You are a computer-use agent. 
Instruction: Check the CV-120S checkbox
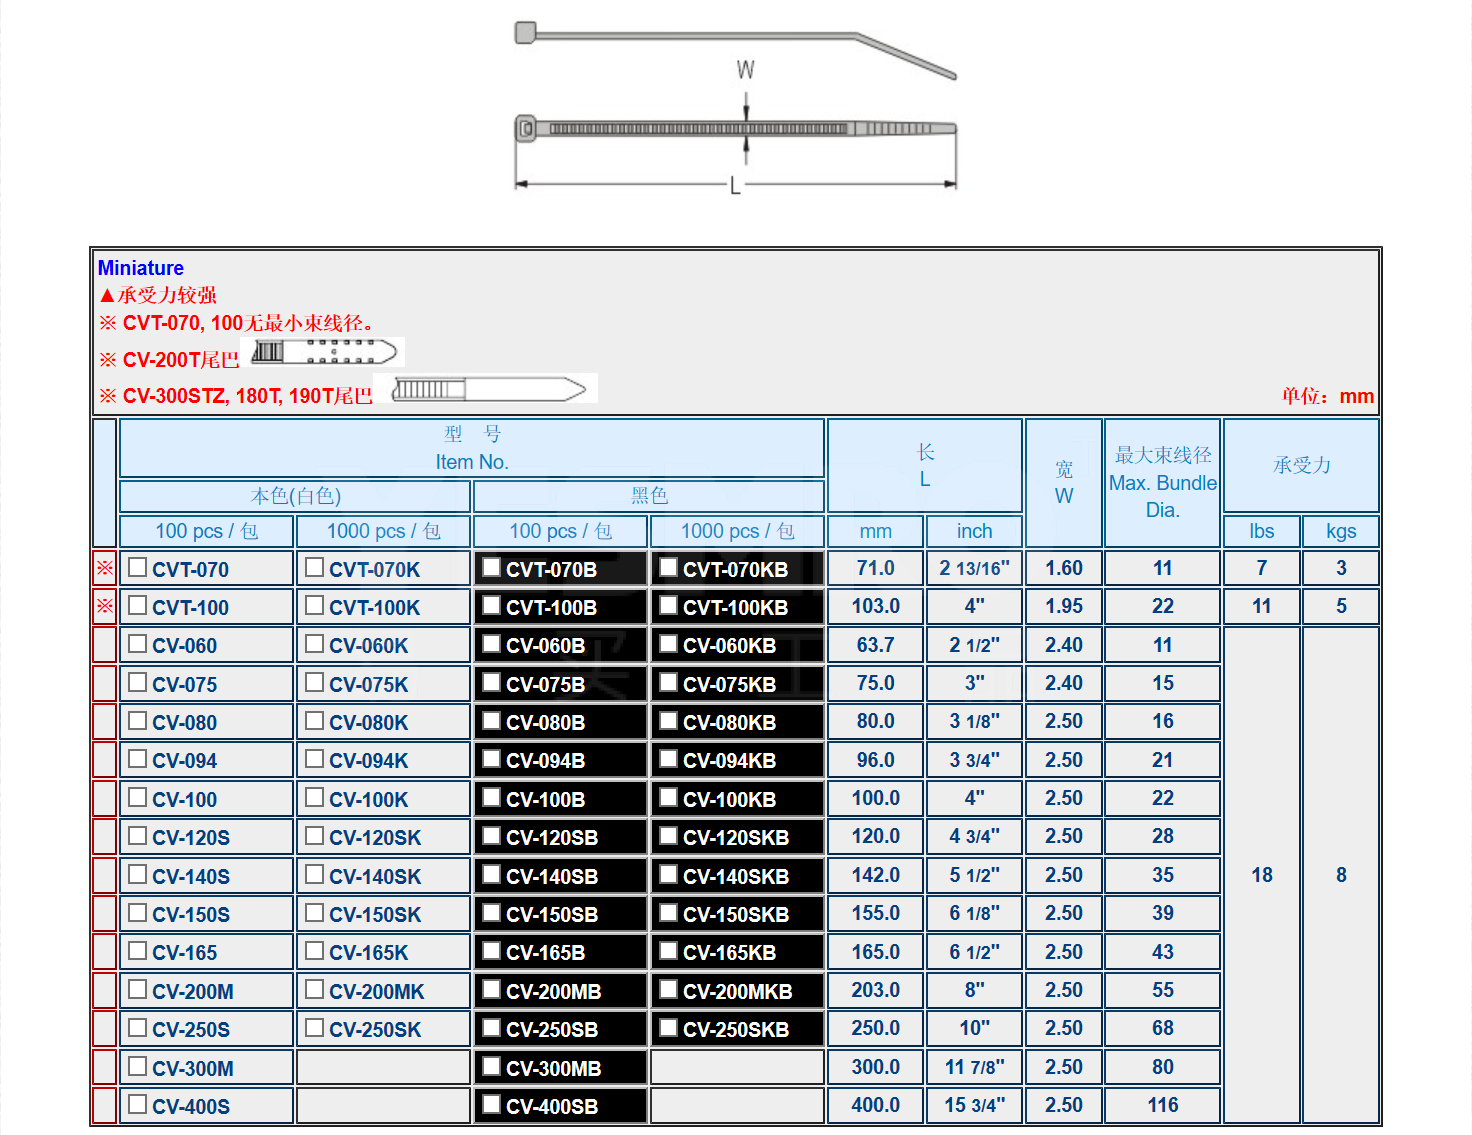point(138,835)
